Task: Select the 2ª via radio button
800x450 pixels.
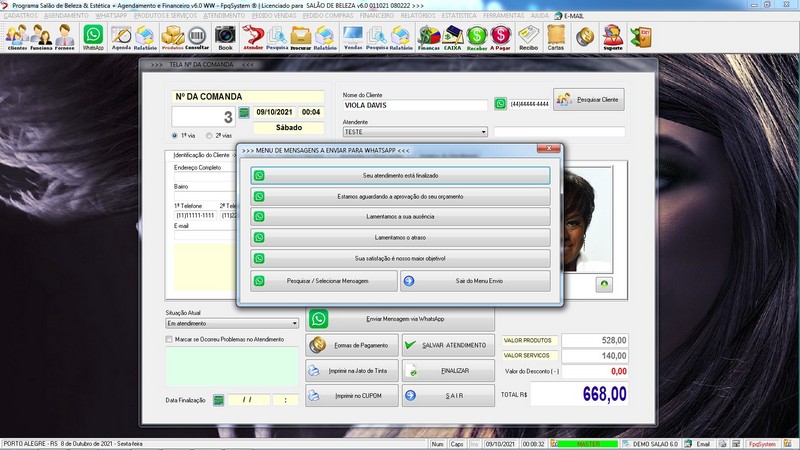Action: pyautogui.click(x=209, y=136)
